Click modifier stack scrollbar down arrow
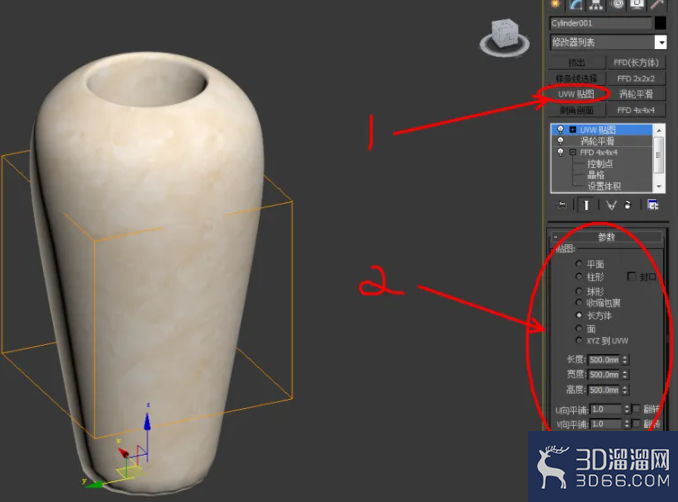 (659, 186)
